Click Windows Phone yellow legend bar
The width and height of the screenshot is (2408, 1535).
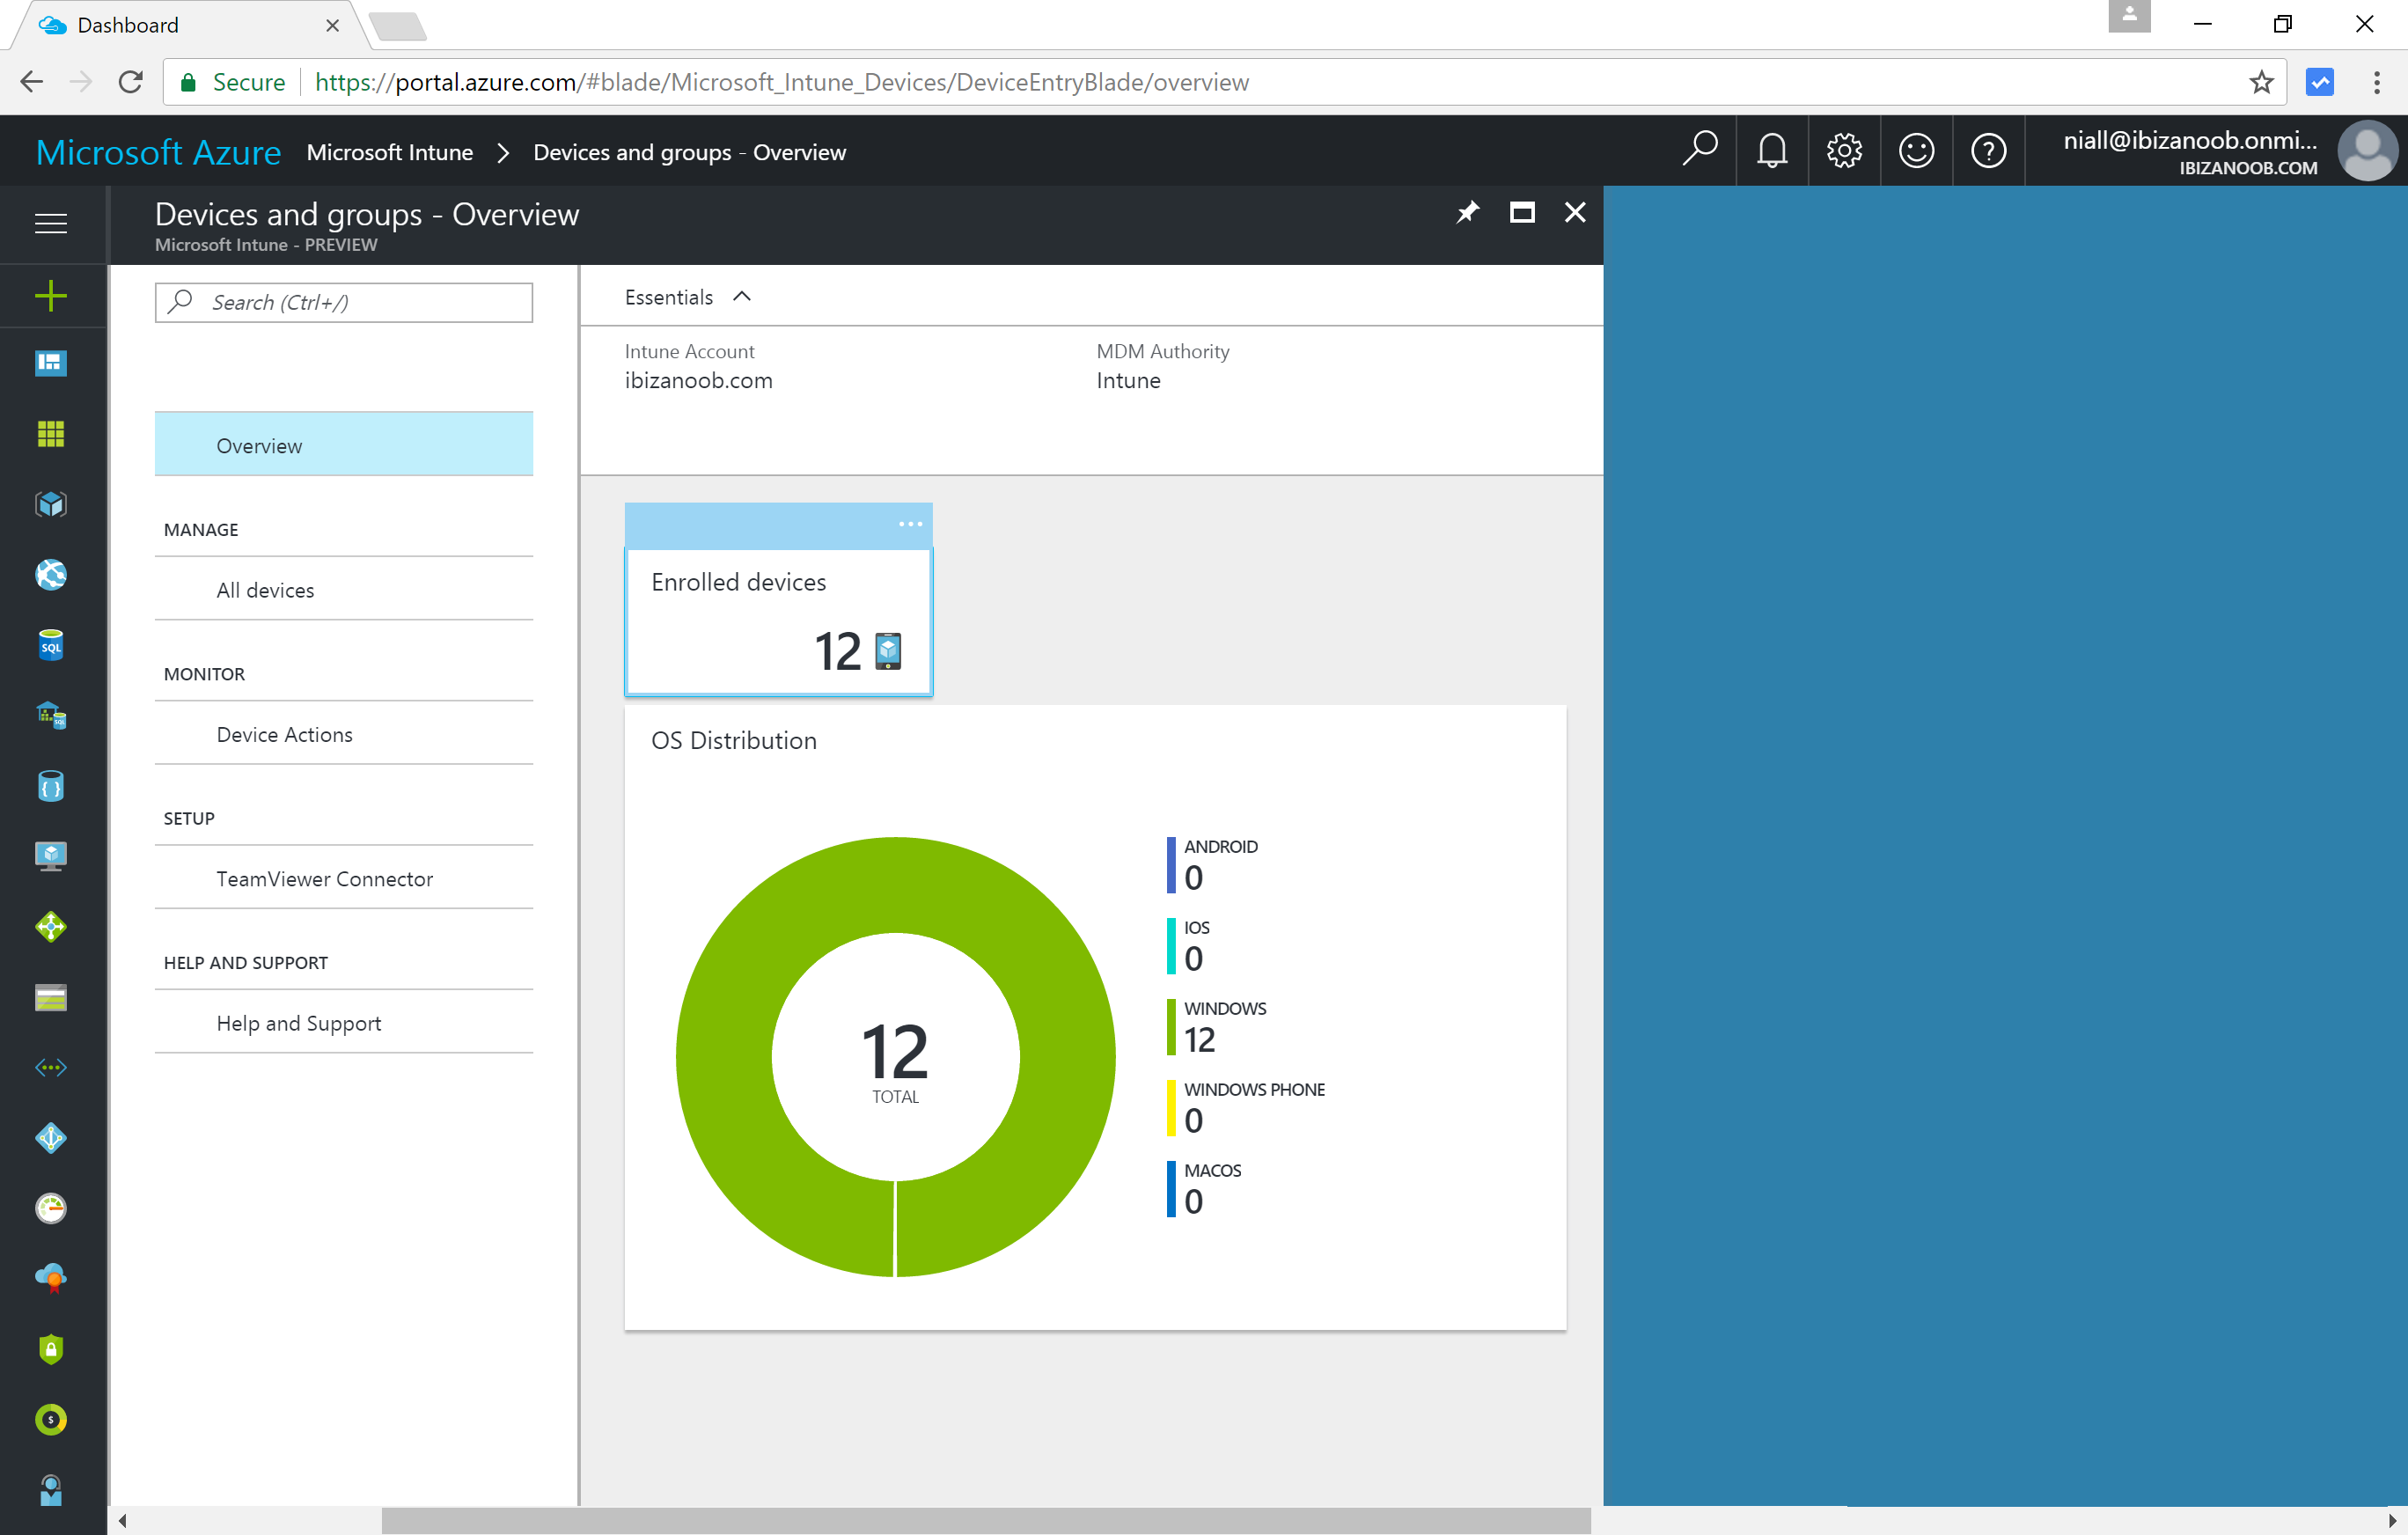(1171, 1107)
